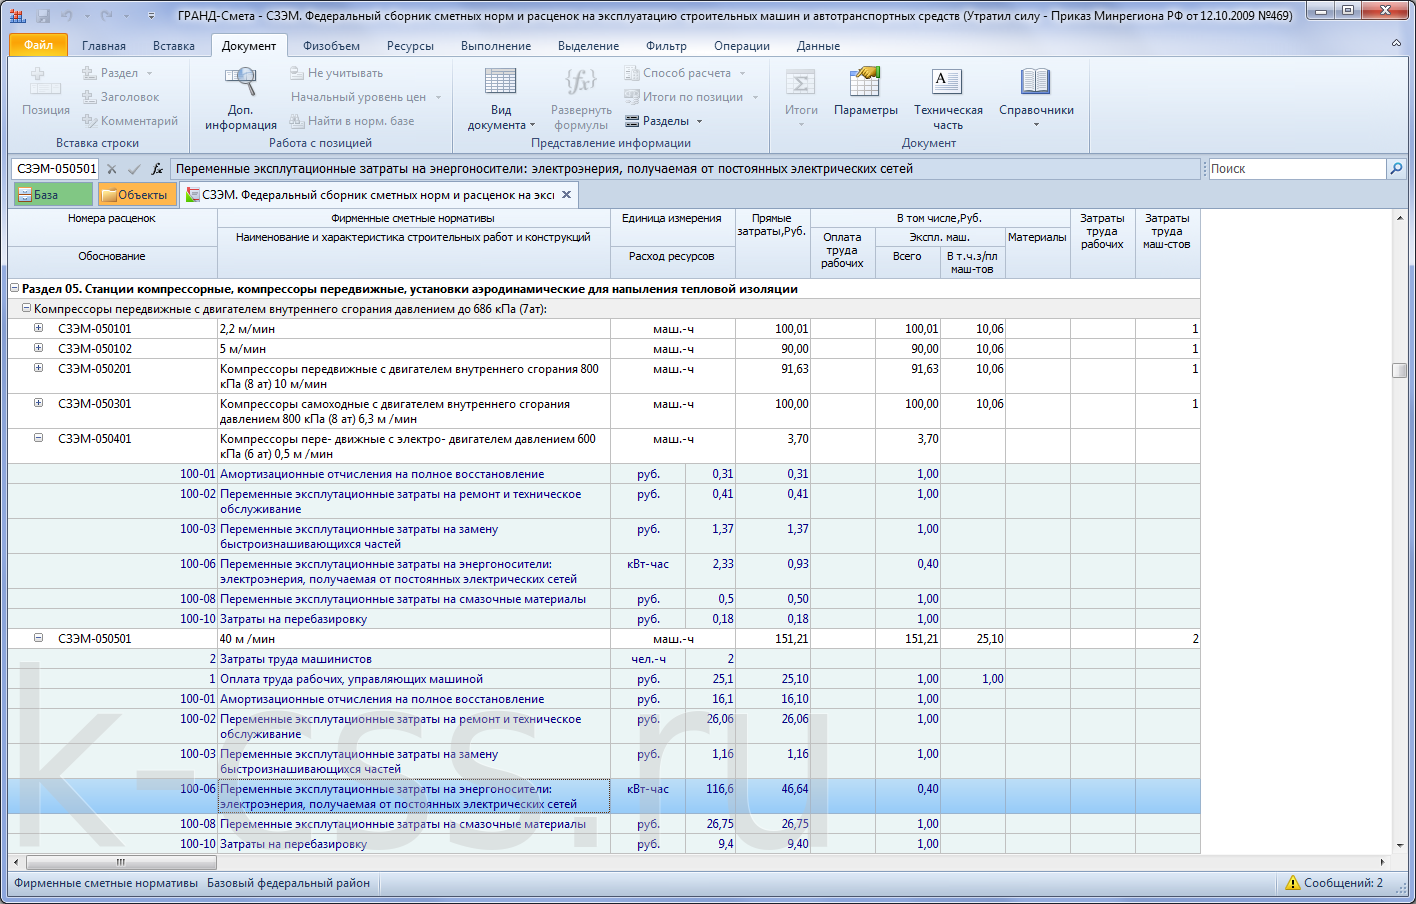Click the Развернуть формулы icon
This screenshot has width=1416, height=904.
(581, 98)
